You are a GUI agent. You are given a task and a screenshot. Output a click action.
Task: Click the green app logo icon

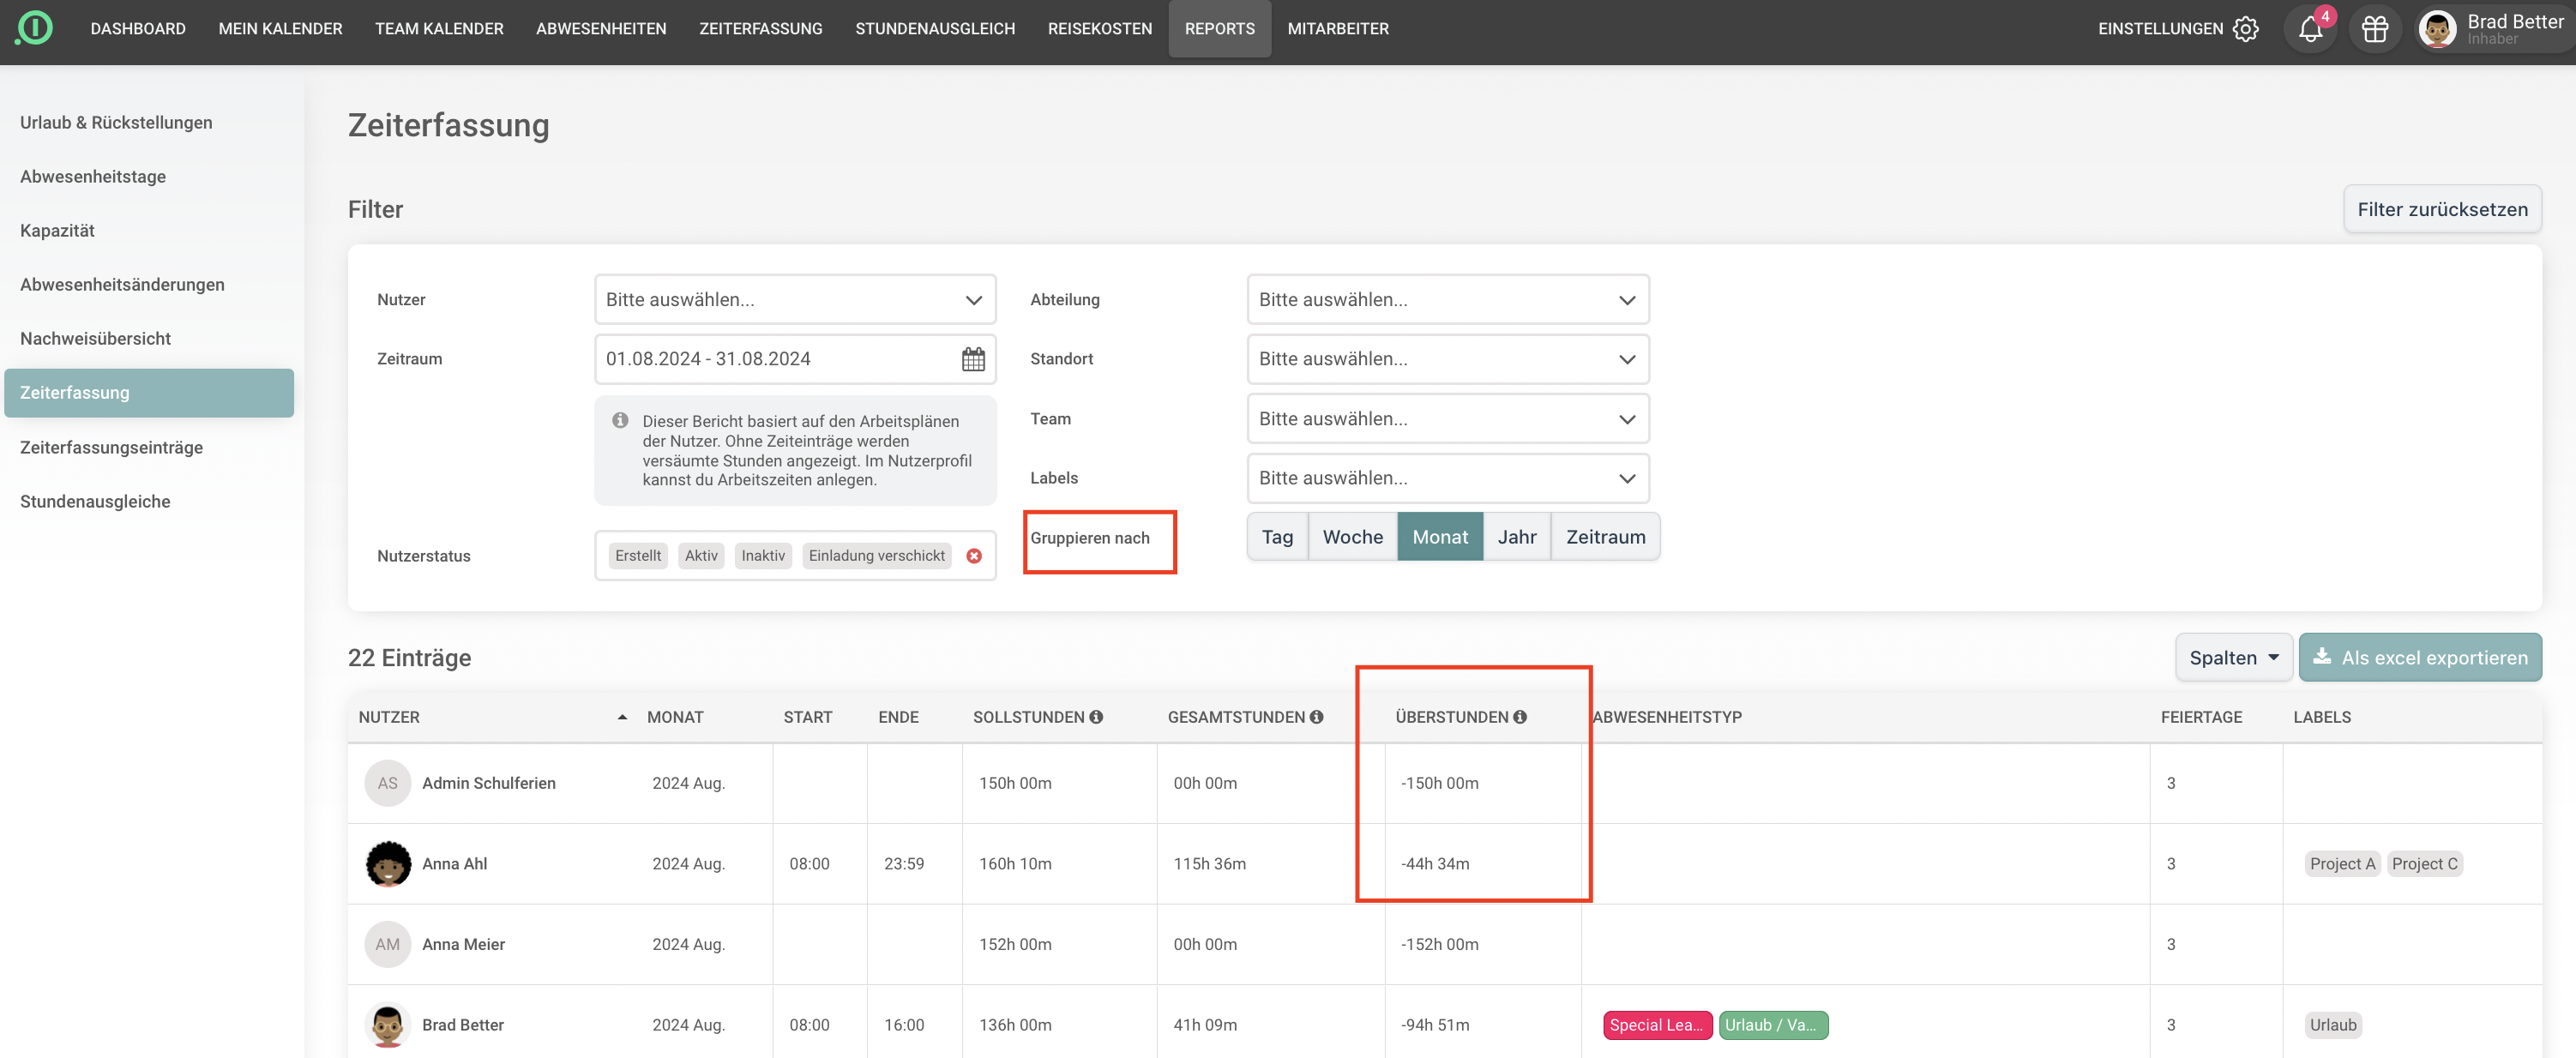pyautogui.click(x=35, y=27)
